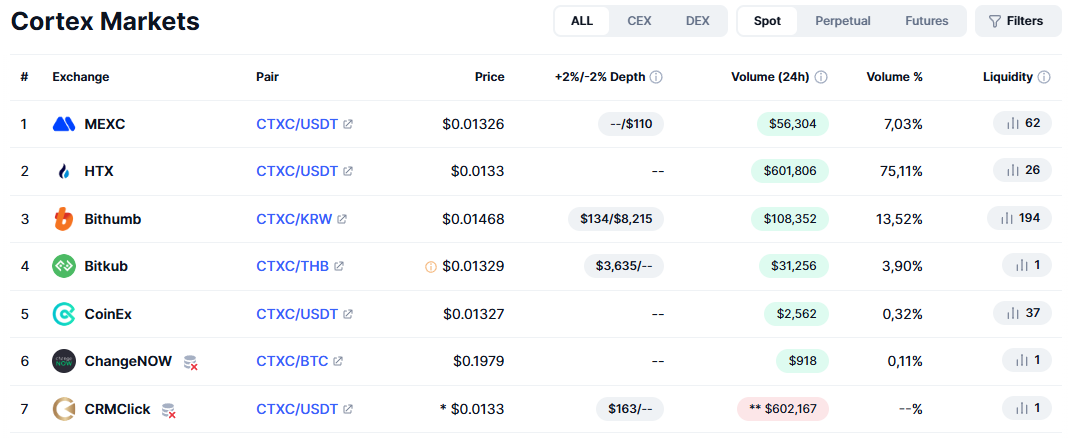Click the CRMClick exchange logo
The image size is (1068, 444).
tap(64, 409)
